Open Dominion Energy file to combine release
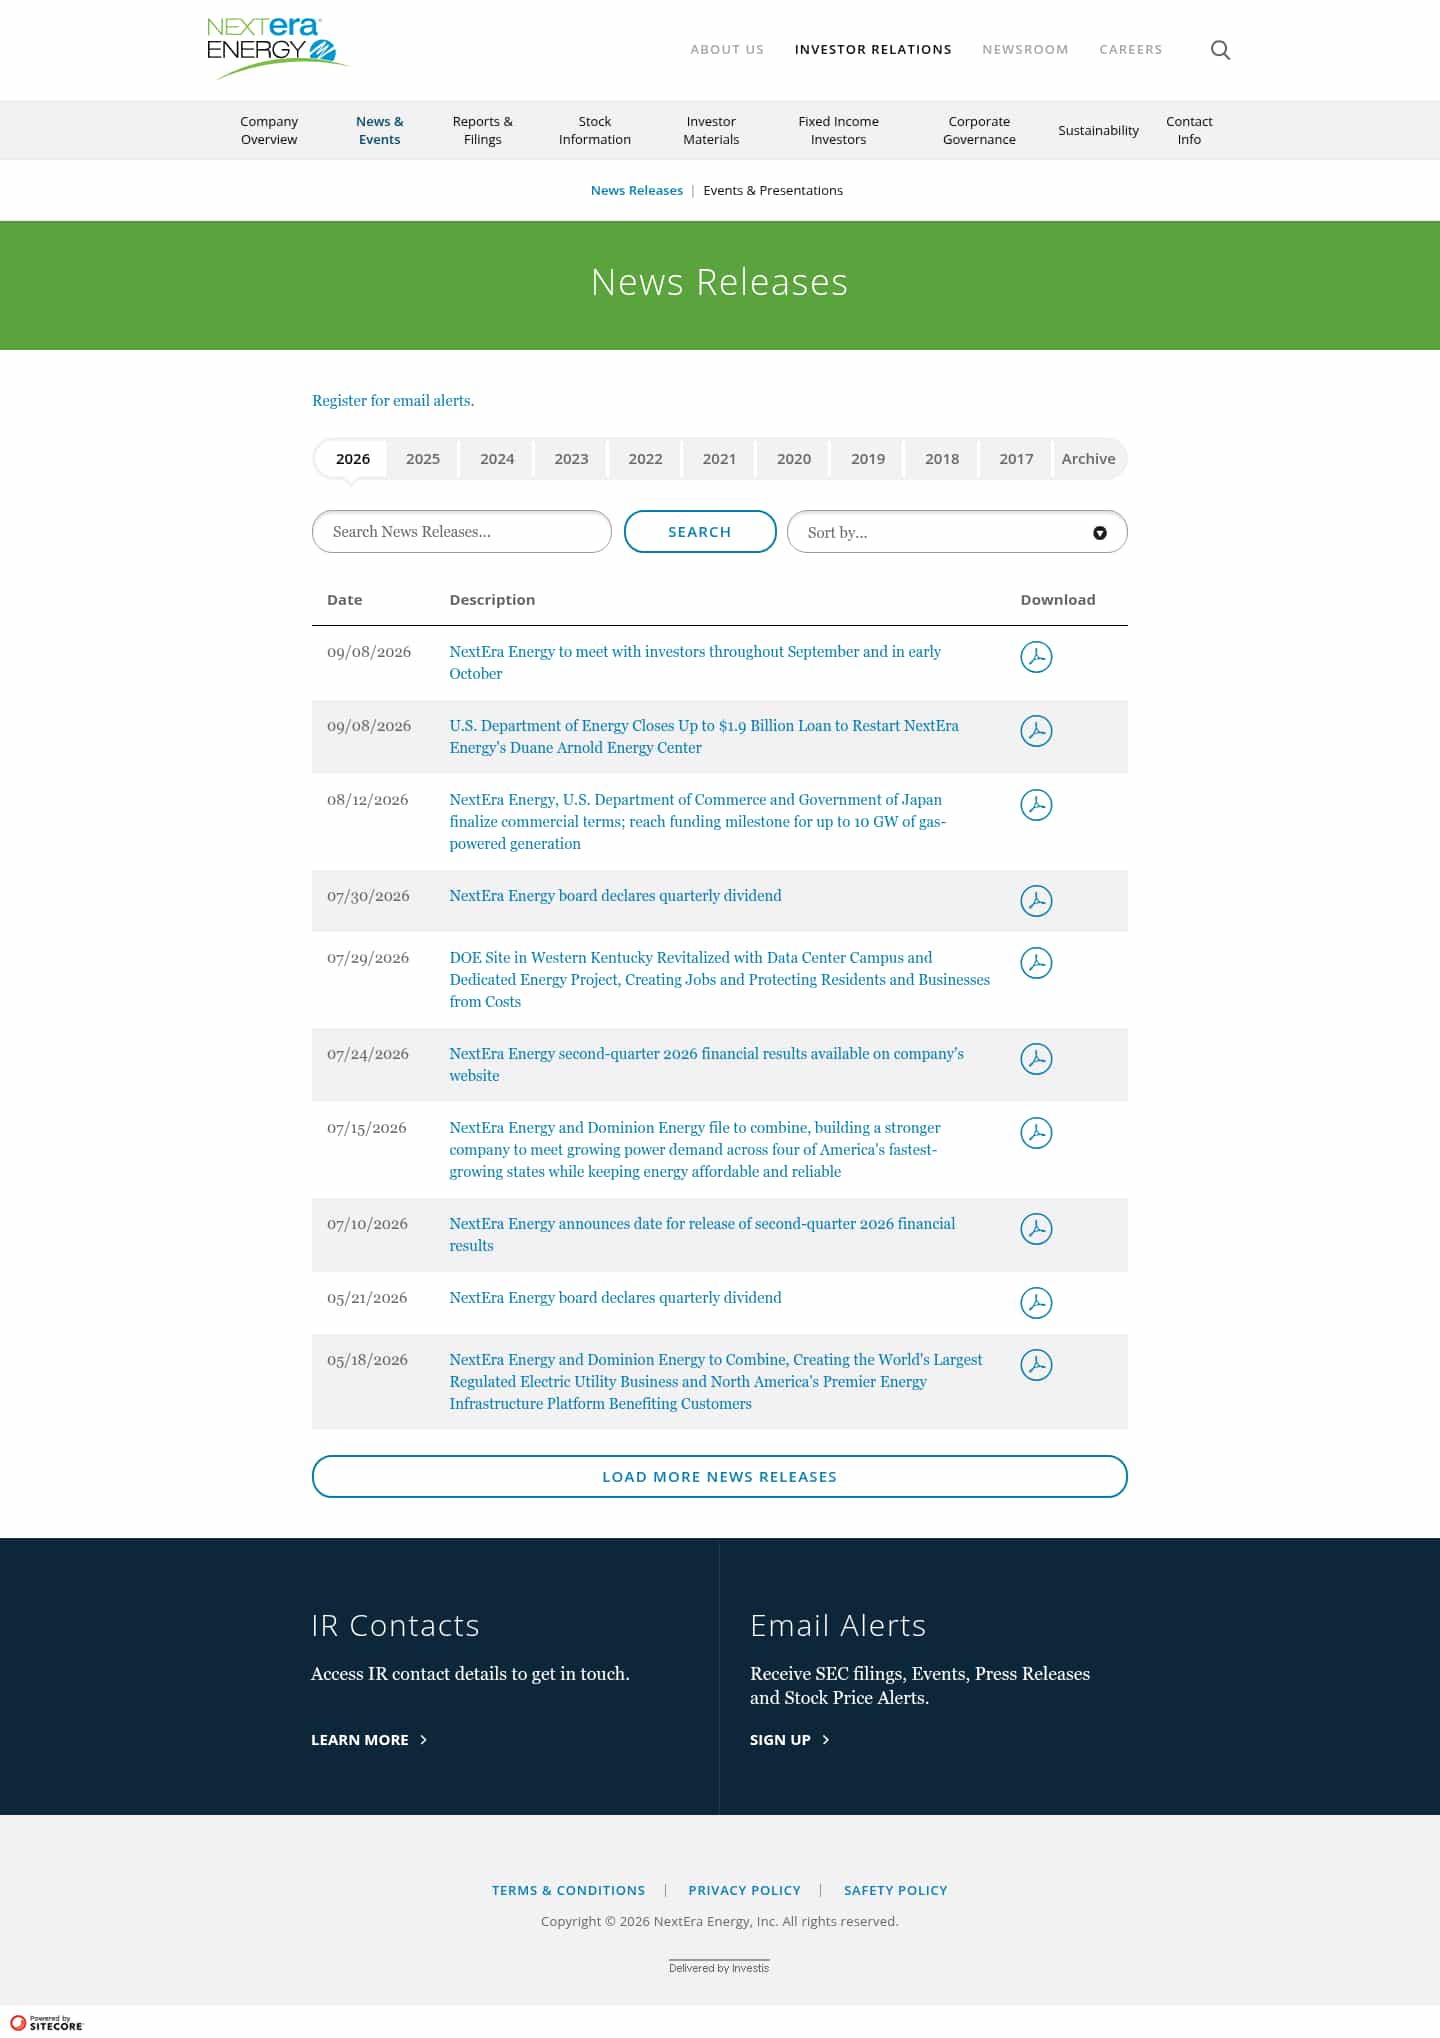Viewport: 1440px width, 2038px height. coord(695,1149)
